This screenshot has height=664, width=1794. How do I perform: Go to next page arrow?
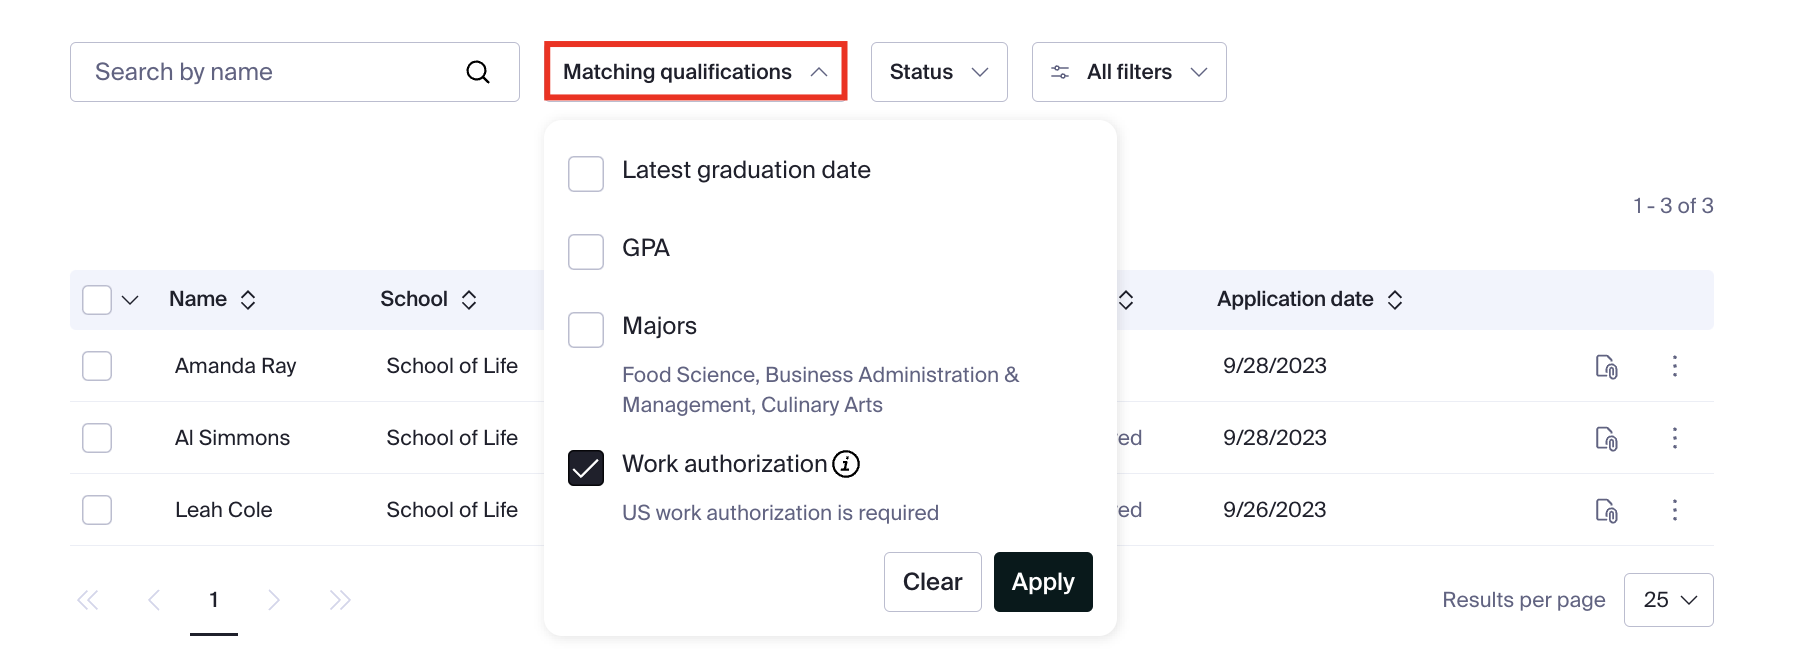click(274, 600)
